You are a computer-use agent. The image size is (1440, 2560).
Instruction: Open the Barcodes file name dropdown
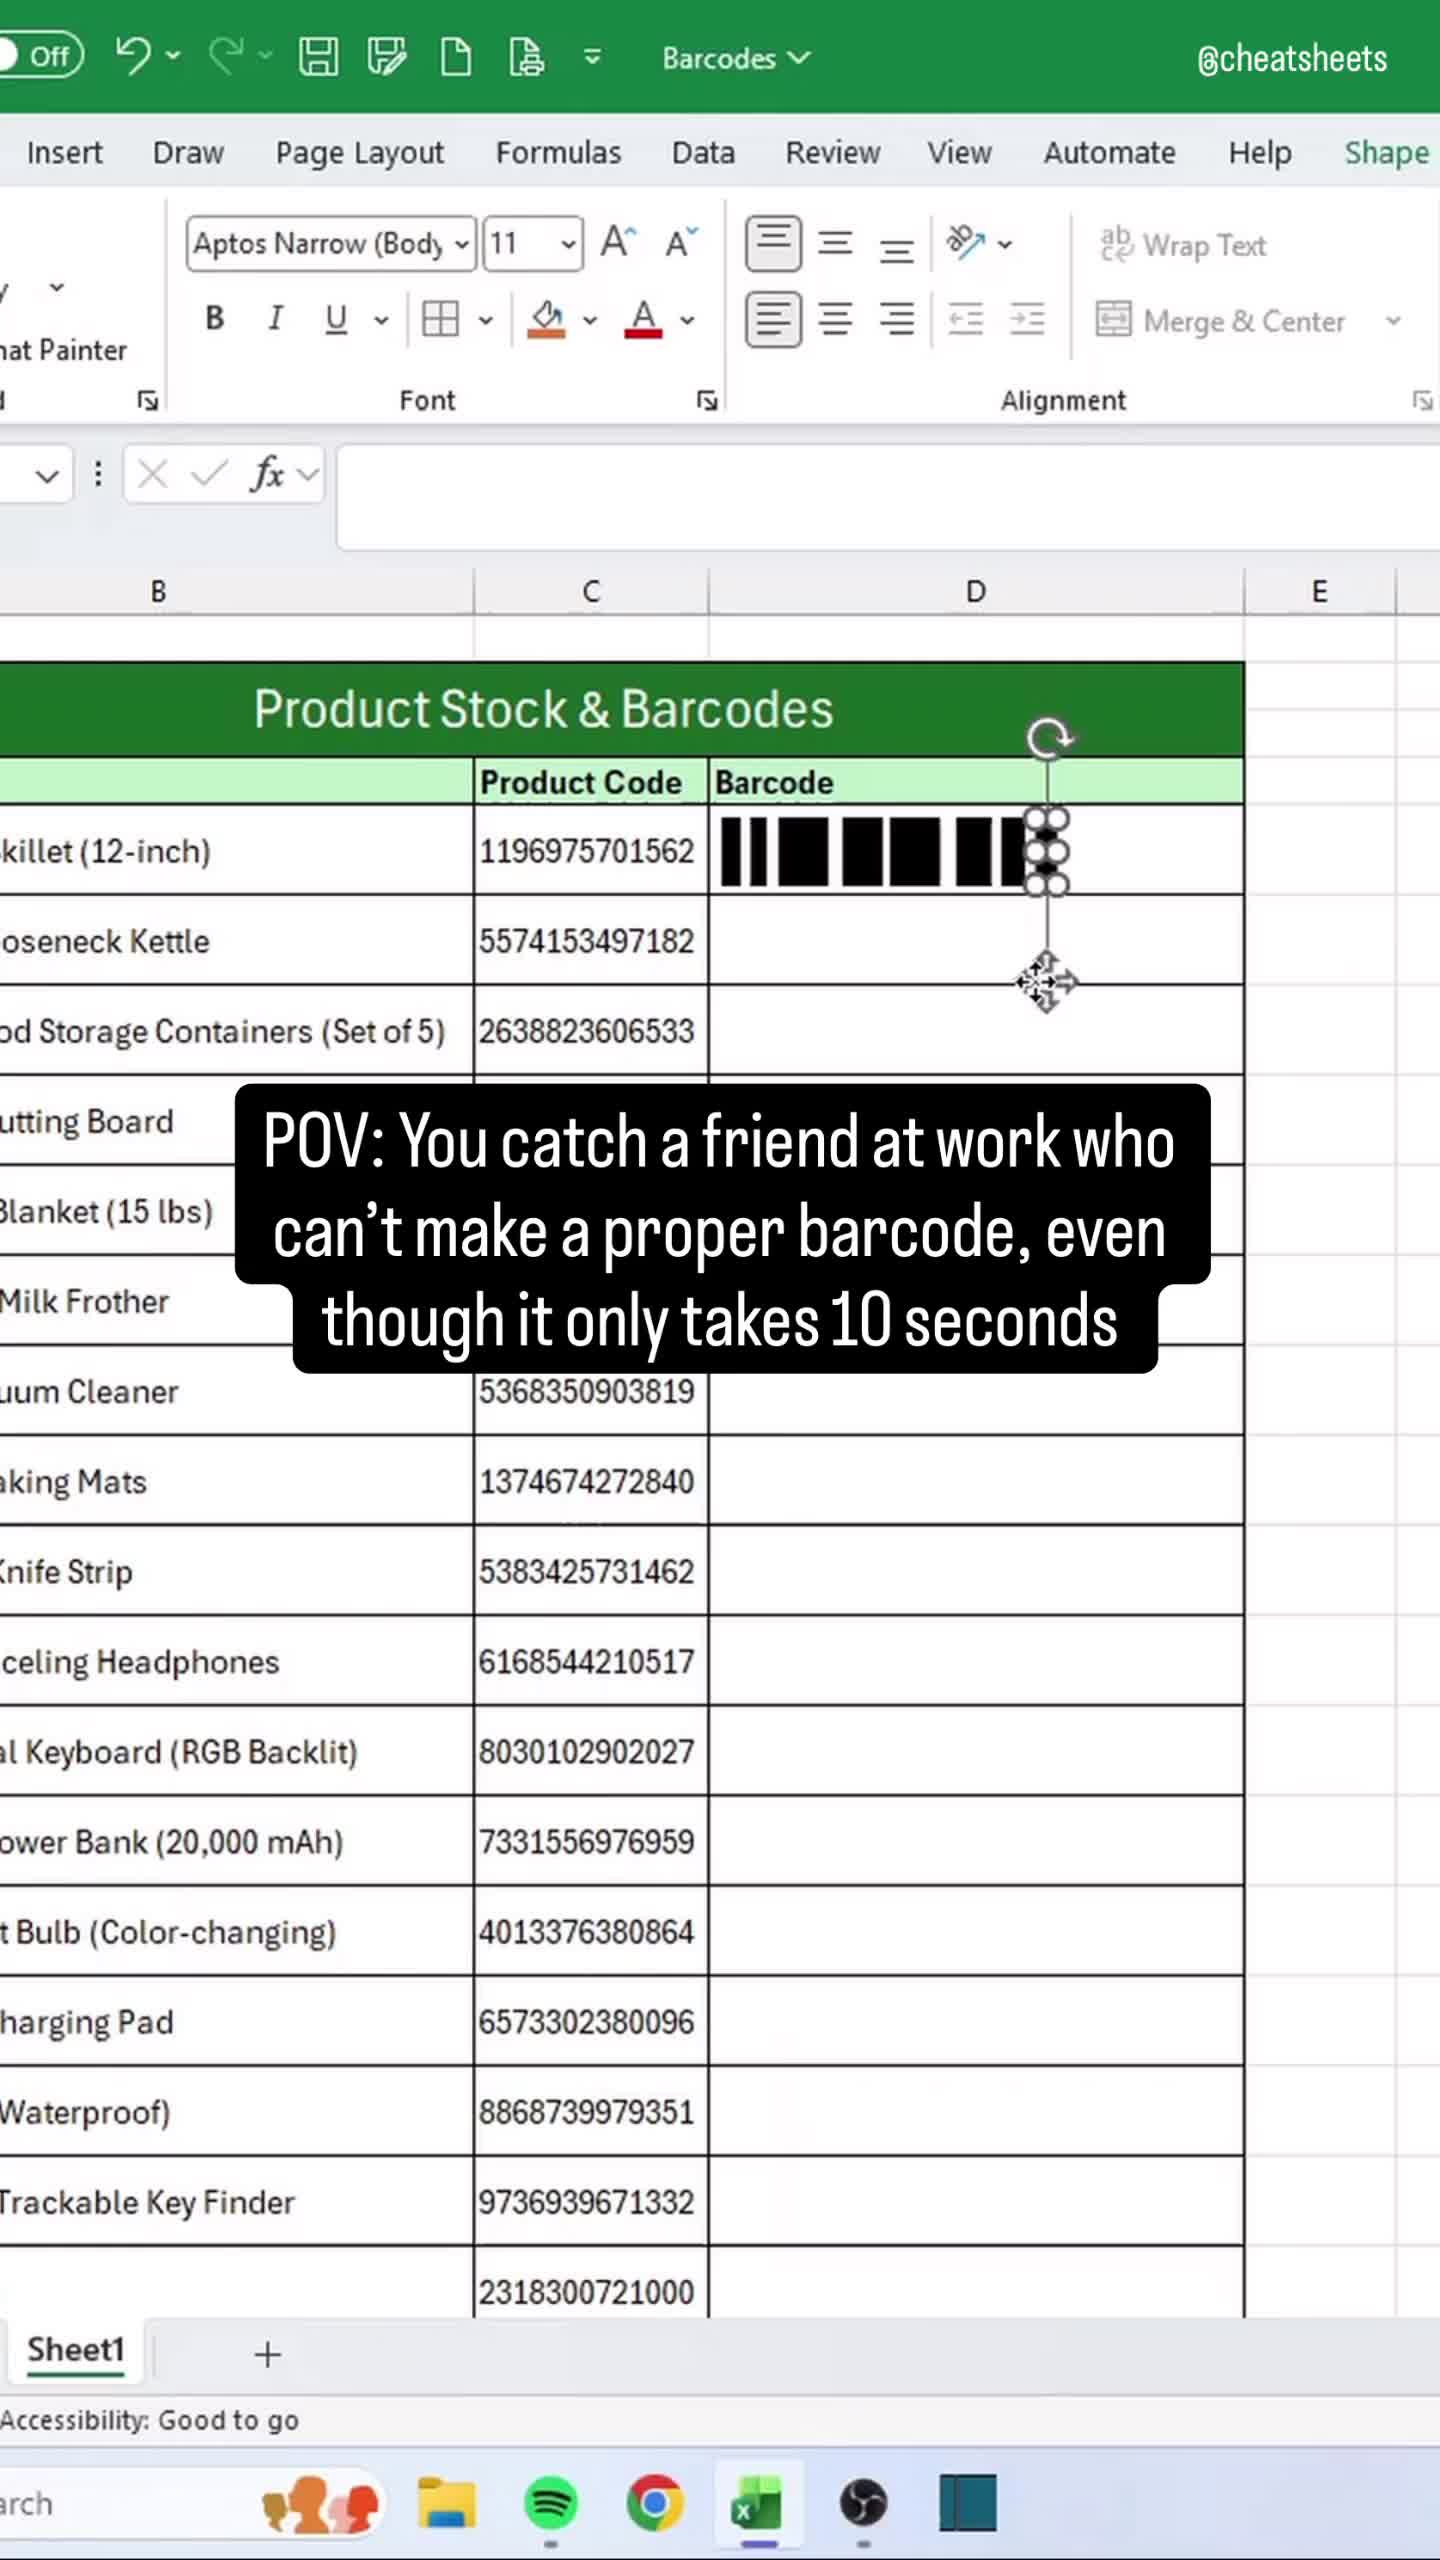pos(736,58)
